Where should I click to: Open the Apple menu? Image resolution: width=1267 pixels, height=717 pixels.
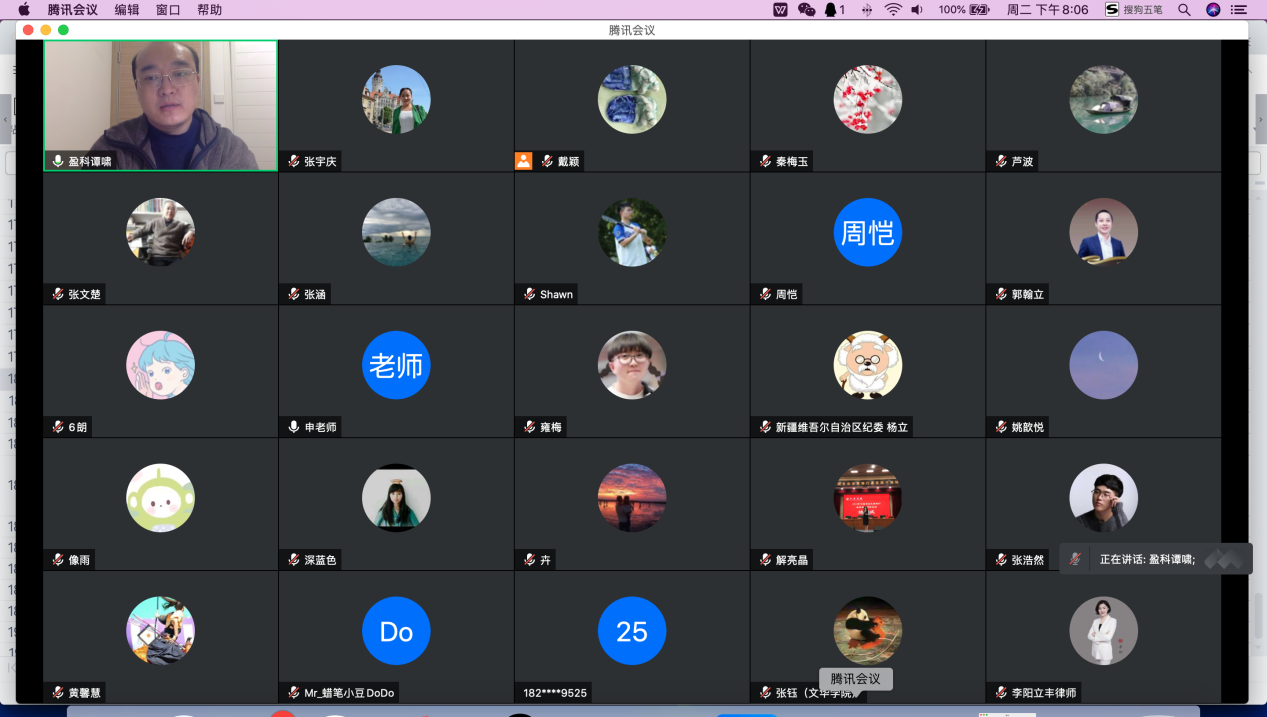click(x=24, y=10)
